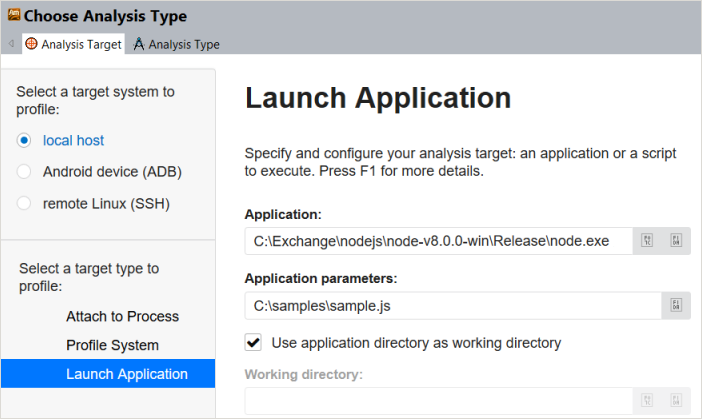702x419 pixels.
Task: Click the crosshair icon on Analysis Target tab
Action: coord(31,44)
